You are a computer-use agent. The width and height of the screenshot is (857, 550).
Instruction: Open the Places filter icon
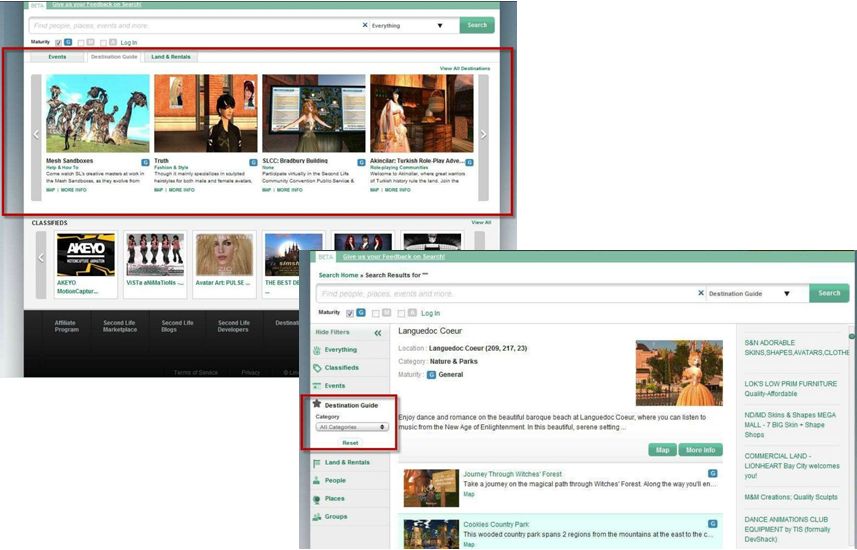click(317, 499)
